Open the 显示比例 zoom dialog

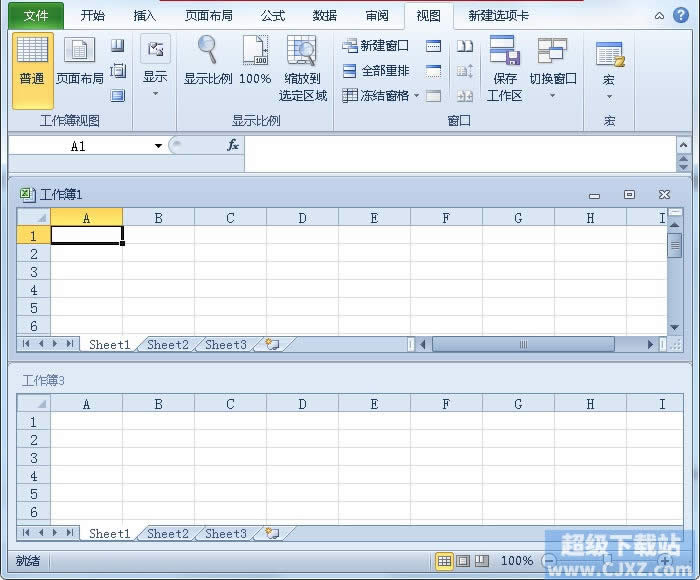(x=208, y=61)
